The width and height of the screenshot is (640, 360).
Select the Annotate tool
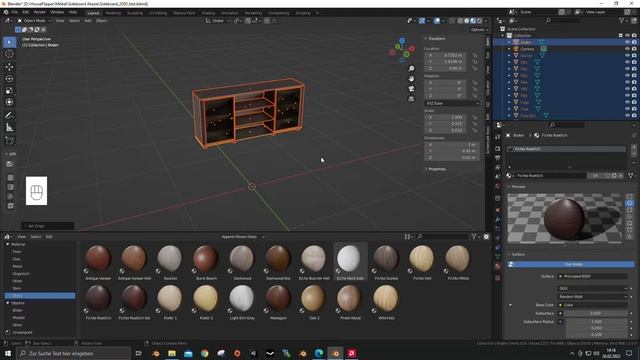point(9,116)
